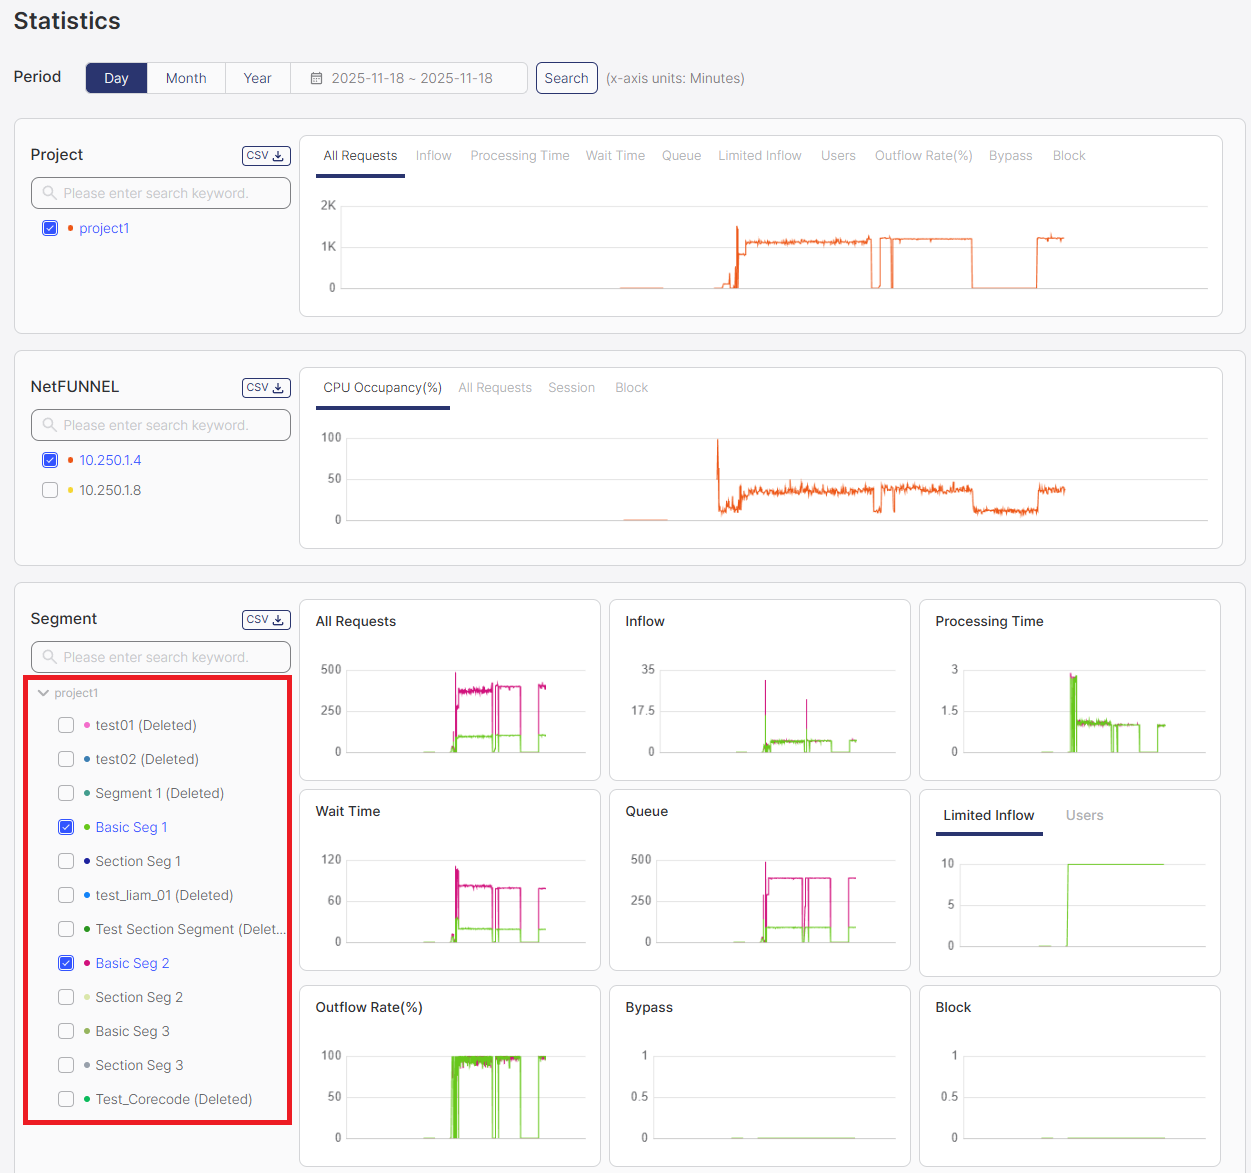Click magnifier icon in Project search box
The height and width of the screenshot is (1173, 1251).
click(x=49, y=193)
